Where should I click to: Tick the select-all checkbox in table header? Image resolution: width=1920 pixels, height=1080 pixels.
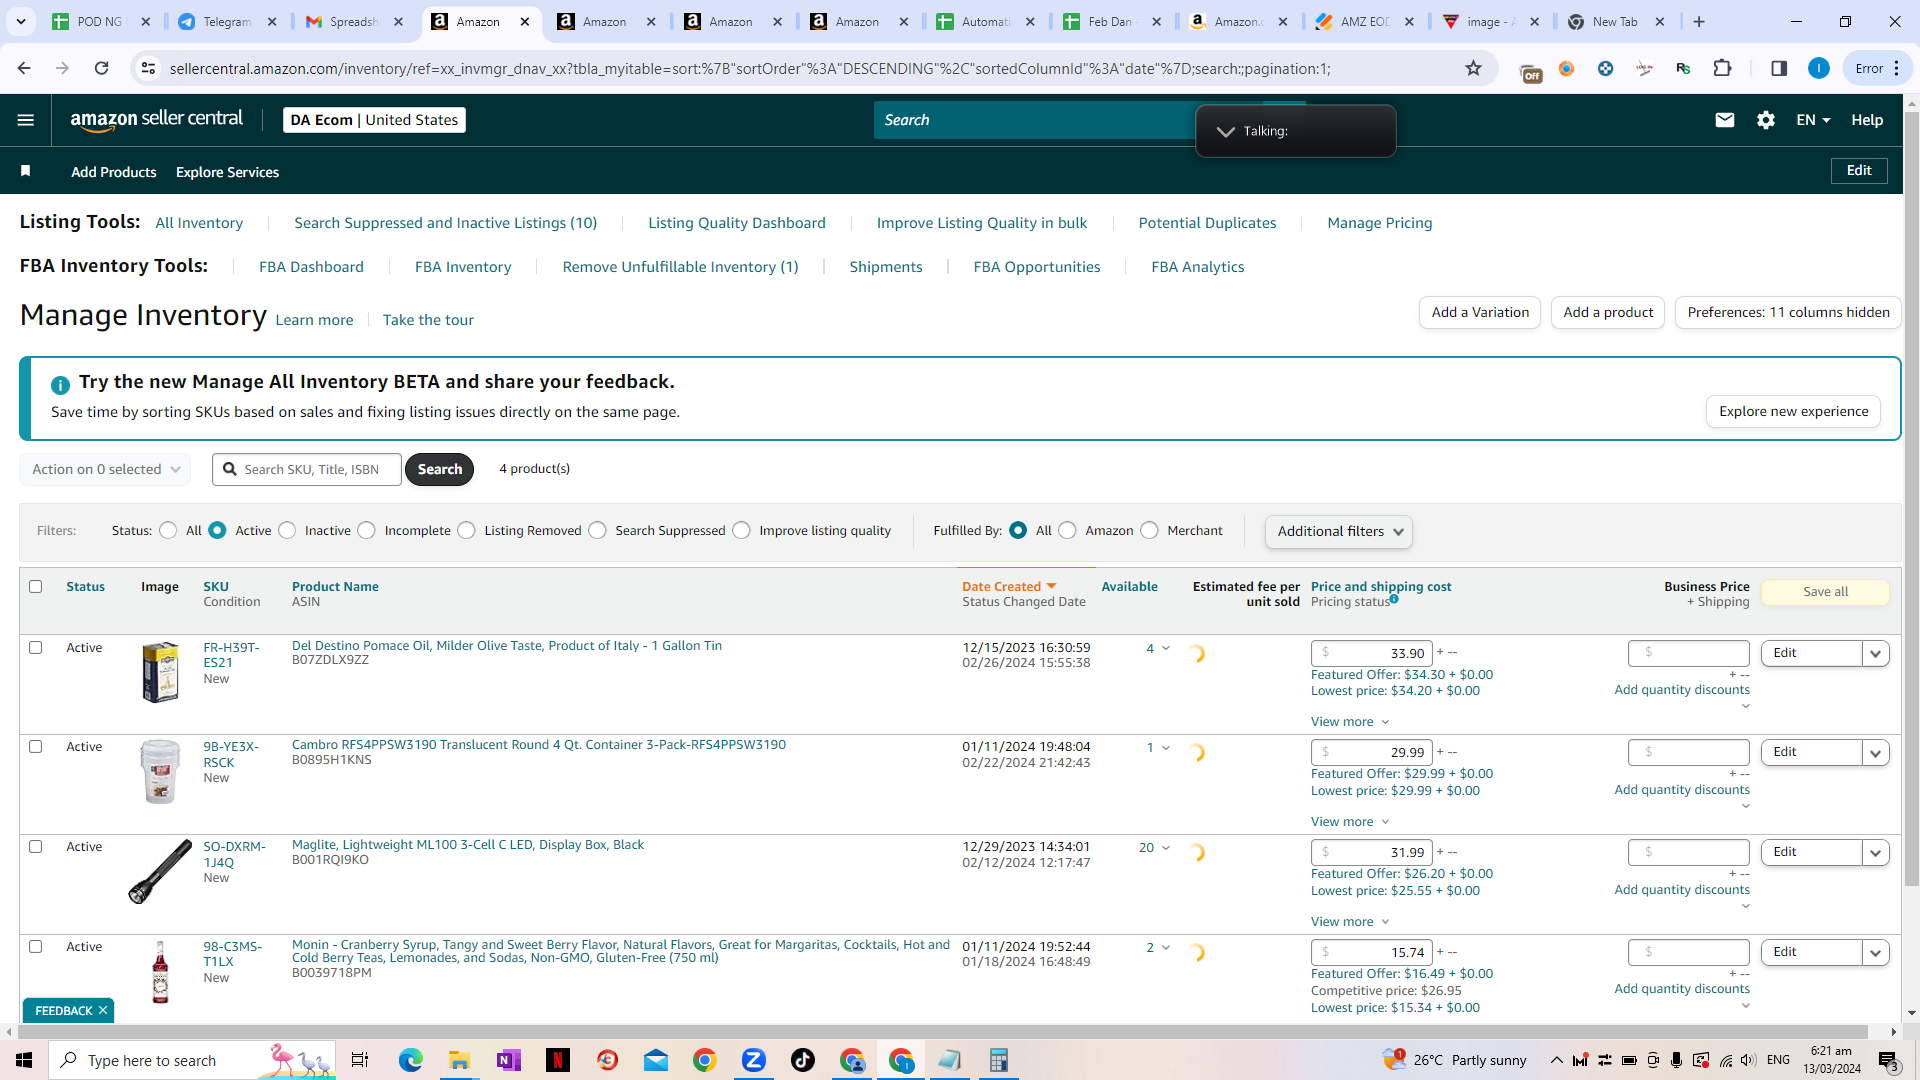36,587
